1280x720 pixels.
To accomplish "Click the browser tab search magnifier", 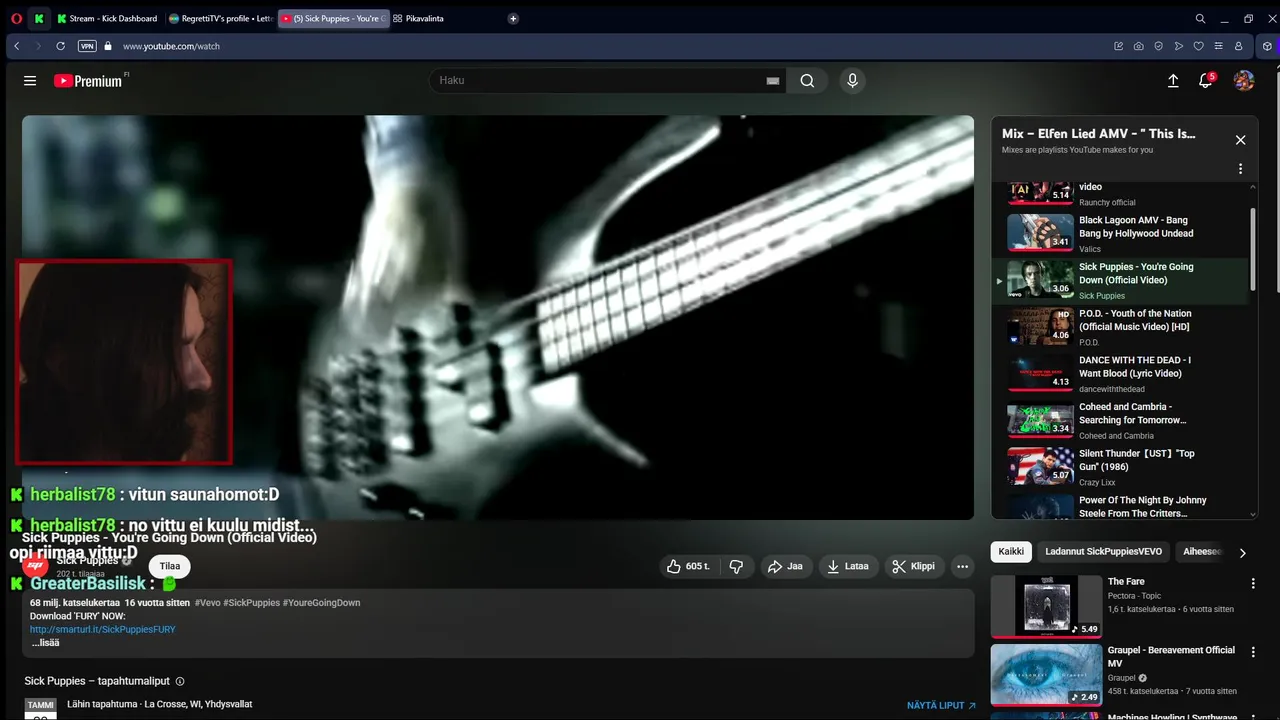I will (1200, 18).
